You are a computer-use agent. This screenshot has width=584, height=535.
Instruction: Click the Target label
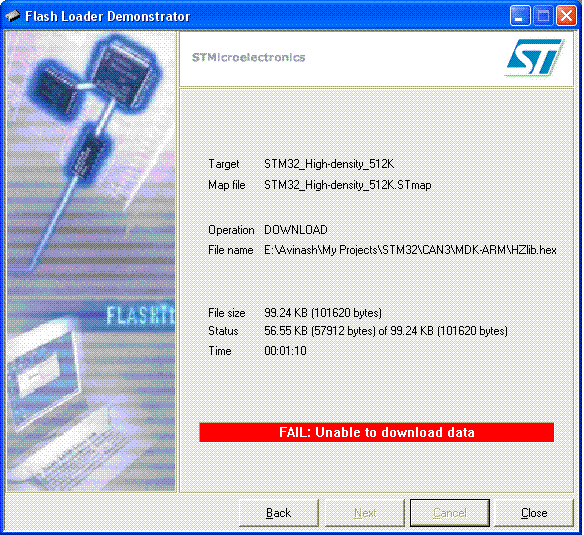click(x=223, y=164)
